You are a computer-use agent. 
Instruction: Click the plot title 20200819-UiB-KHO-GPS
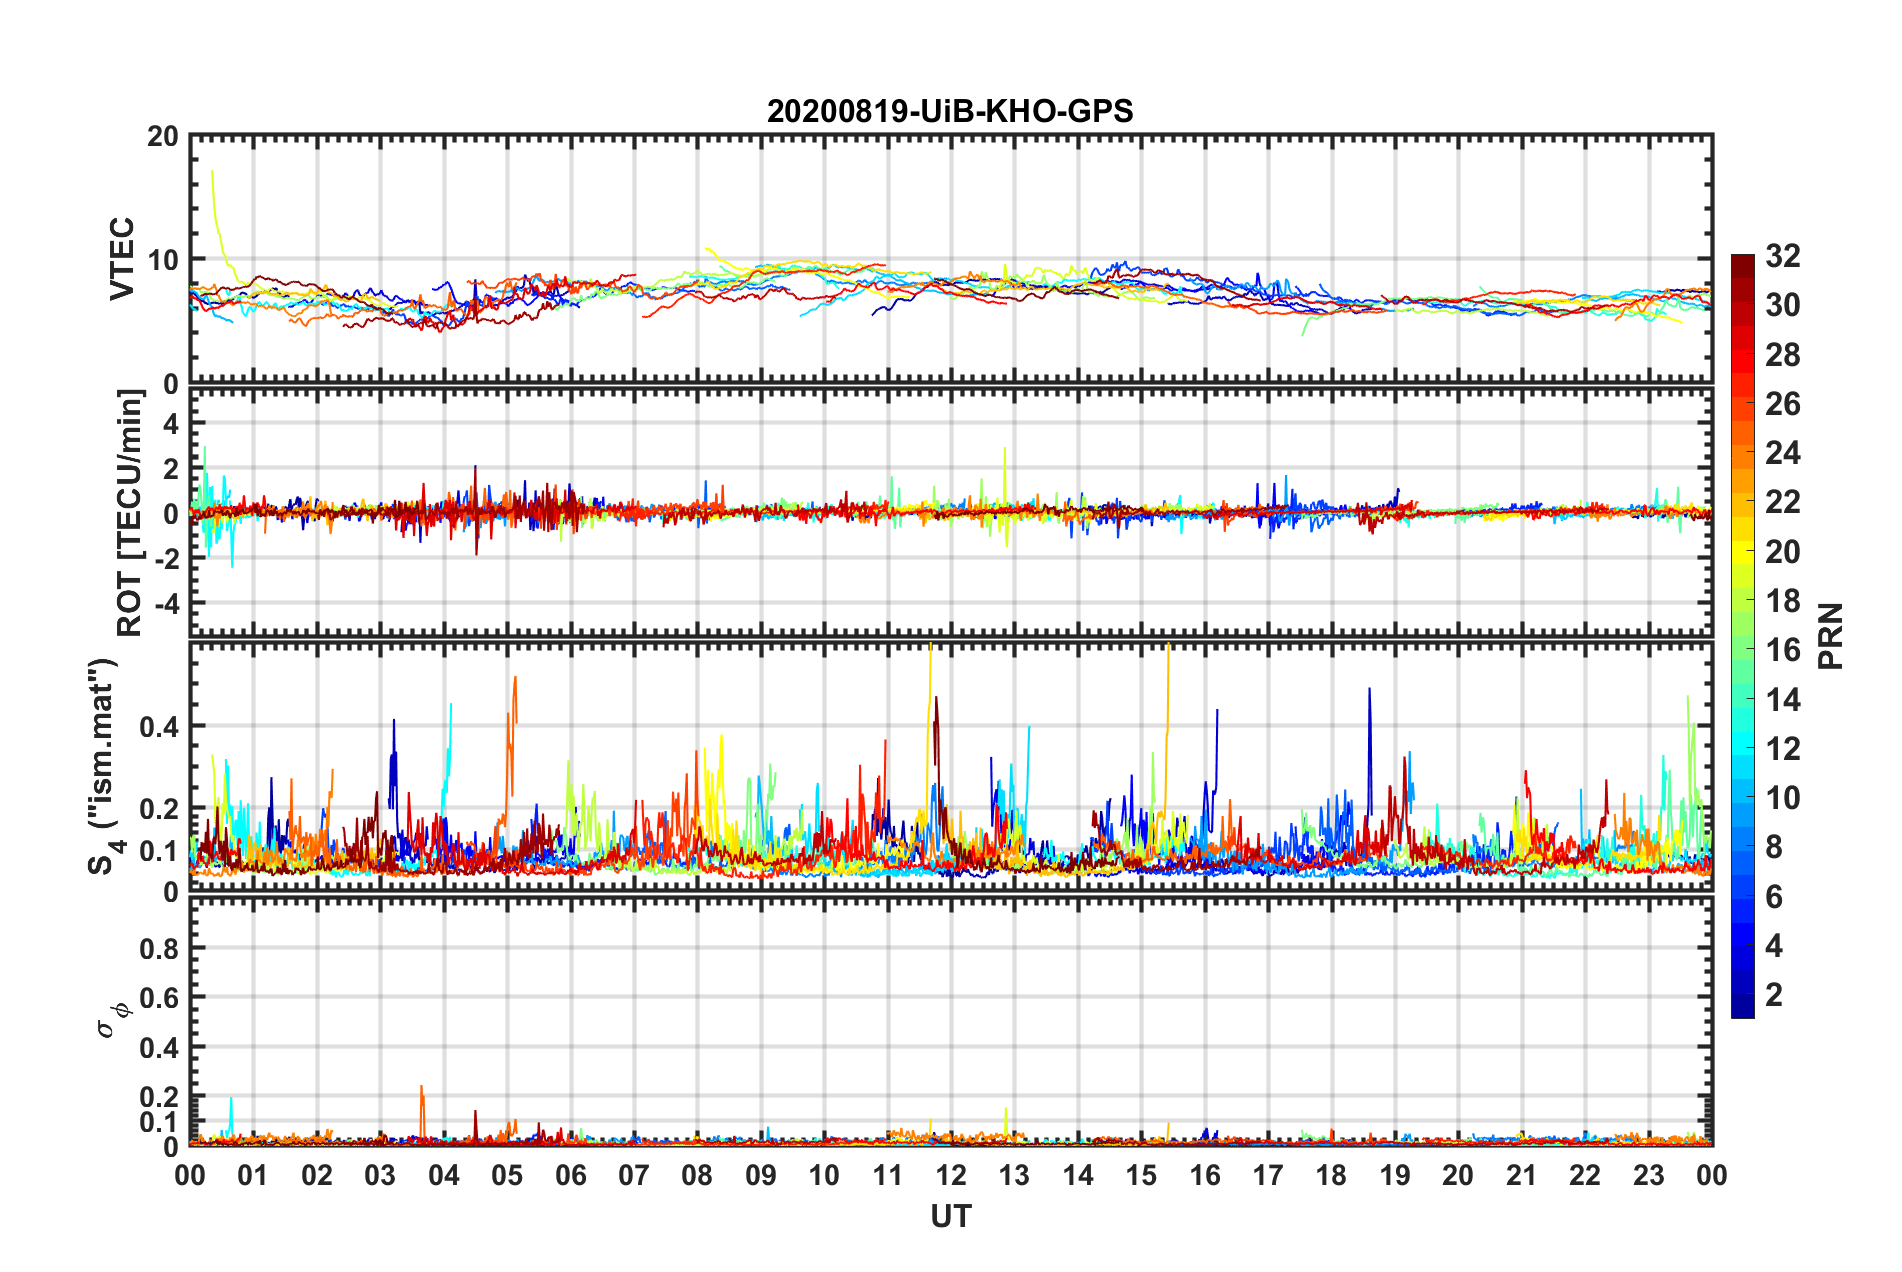(x=950, y=111)
